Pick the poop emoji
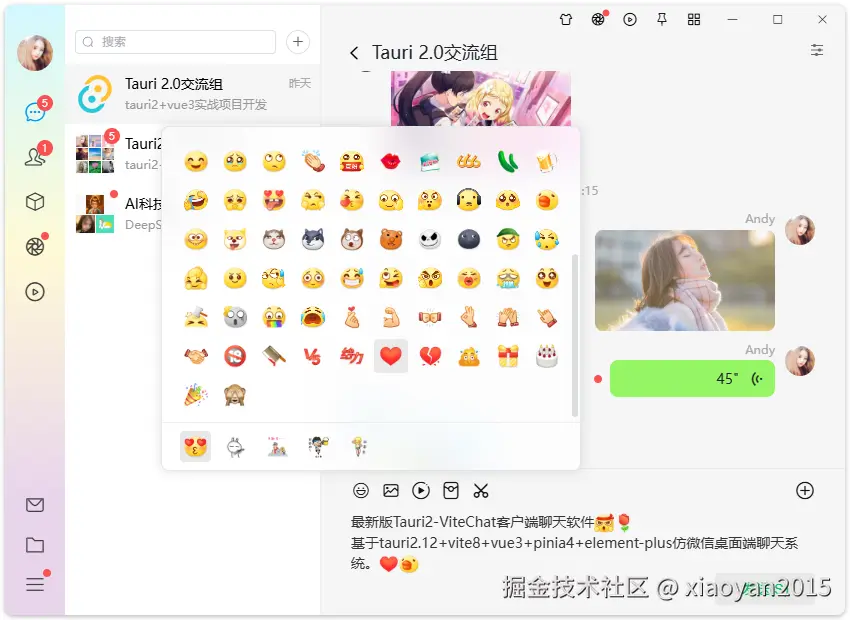The height and width of the screenshot is (620, 850). click(469, 356)
